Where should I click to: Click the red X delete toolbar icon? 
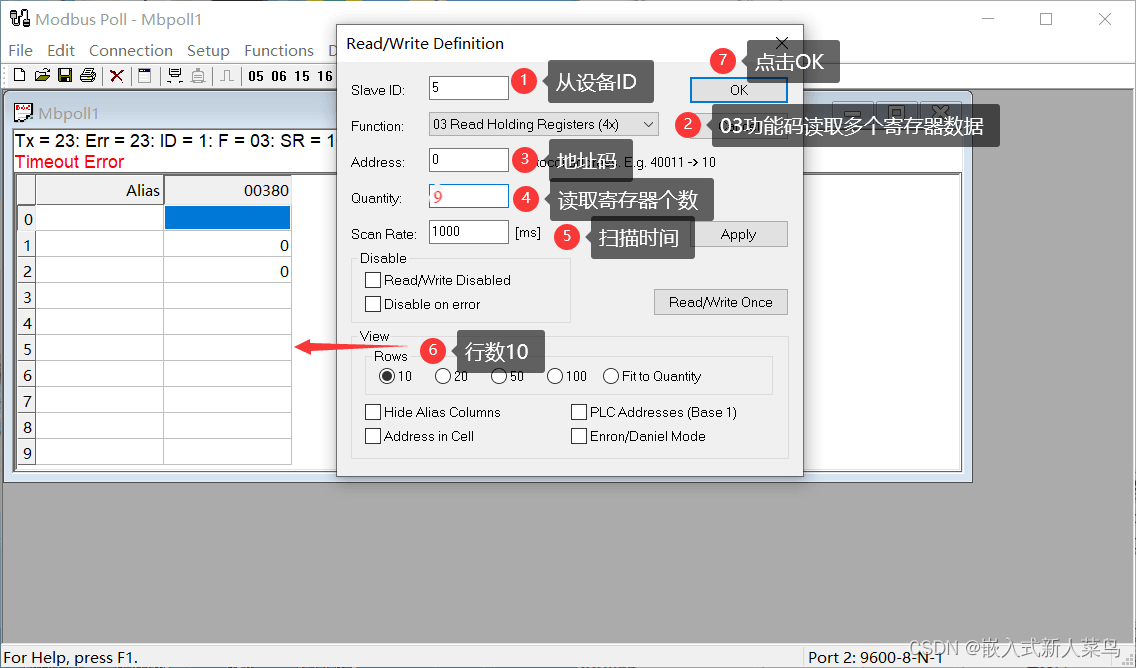tap(117, 75)
